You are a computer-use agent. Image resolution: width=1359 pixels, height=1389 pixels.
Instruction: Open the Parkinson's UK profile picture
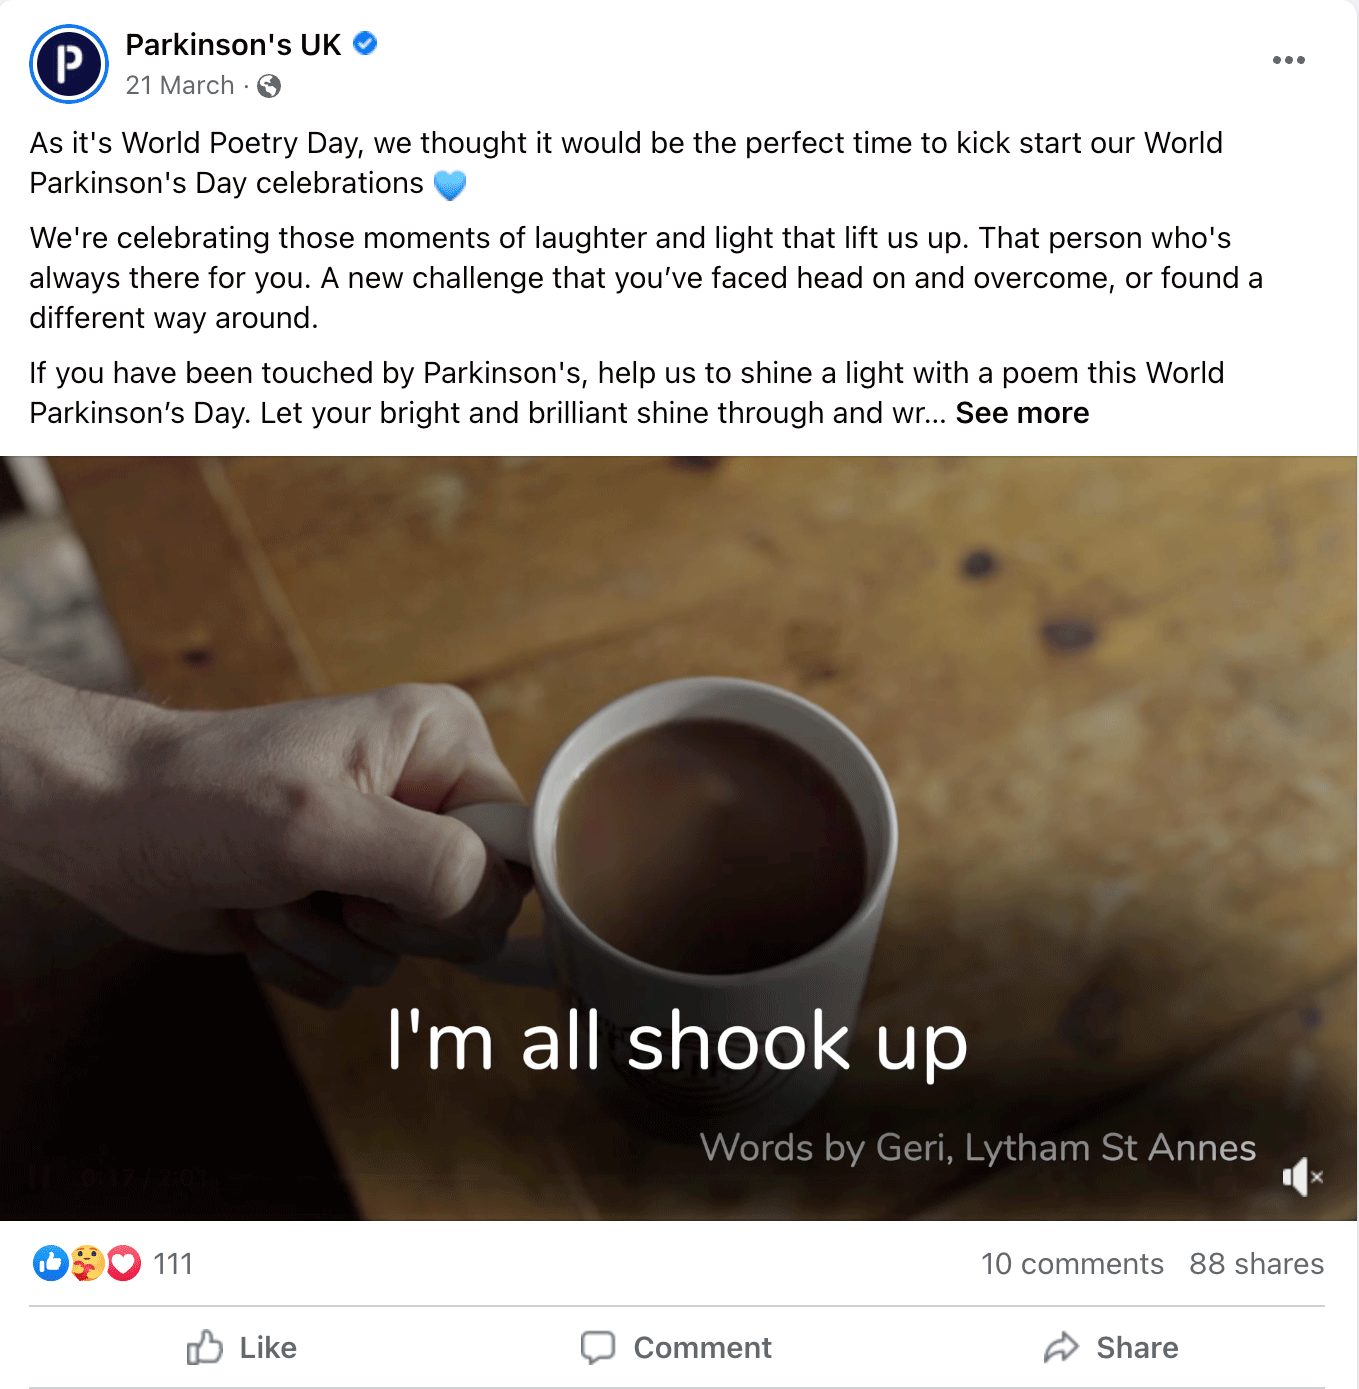point(69,64)
